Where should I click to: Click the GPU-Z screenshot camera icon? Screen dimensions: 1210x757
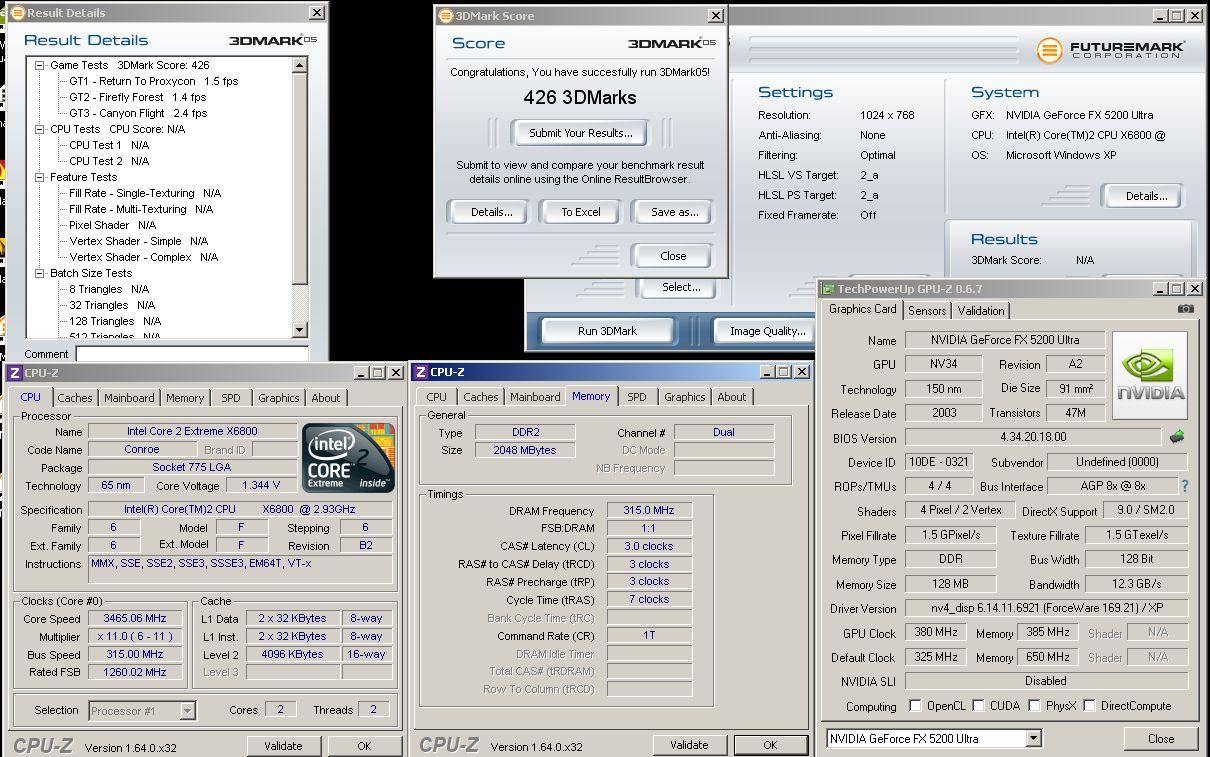pyautogui.click(x=1185, y=309)
